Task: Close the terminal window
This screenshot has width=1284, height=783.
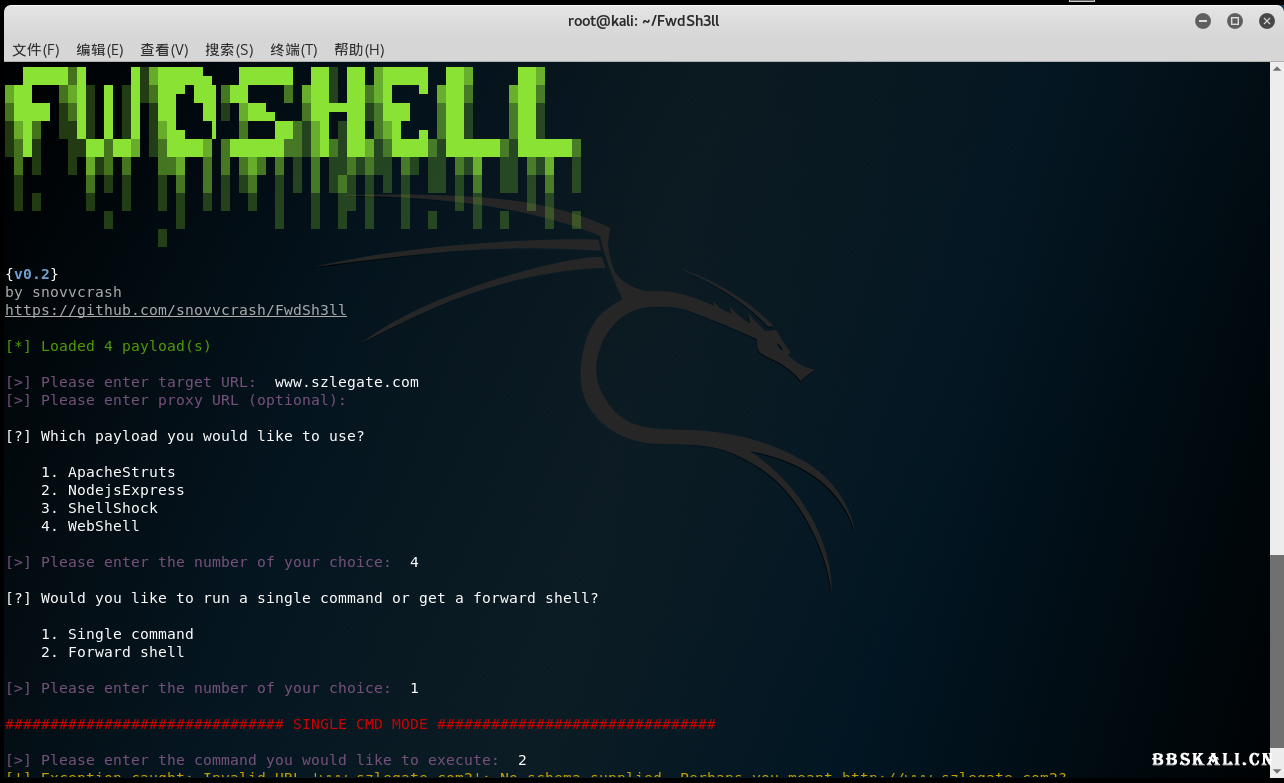Action: point(1266,21)
